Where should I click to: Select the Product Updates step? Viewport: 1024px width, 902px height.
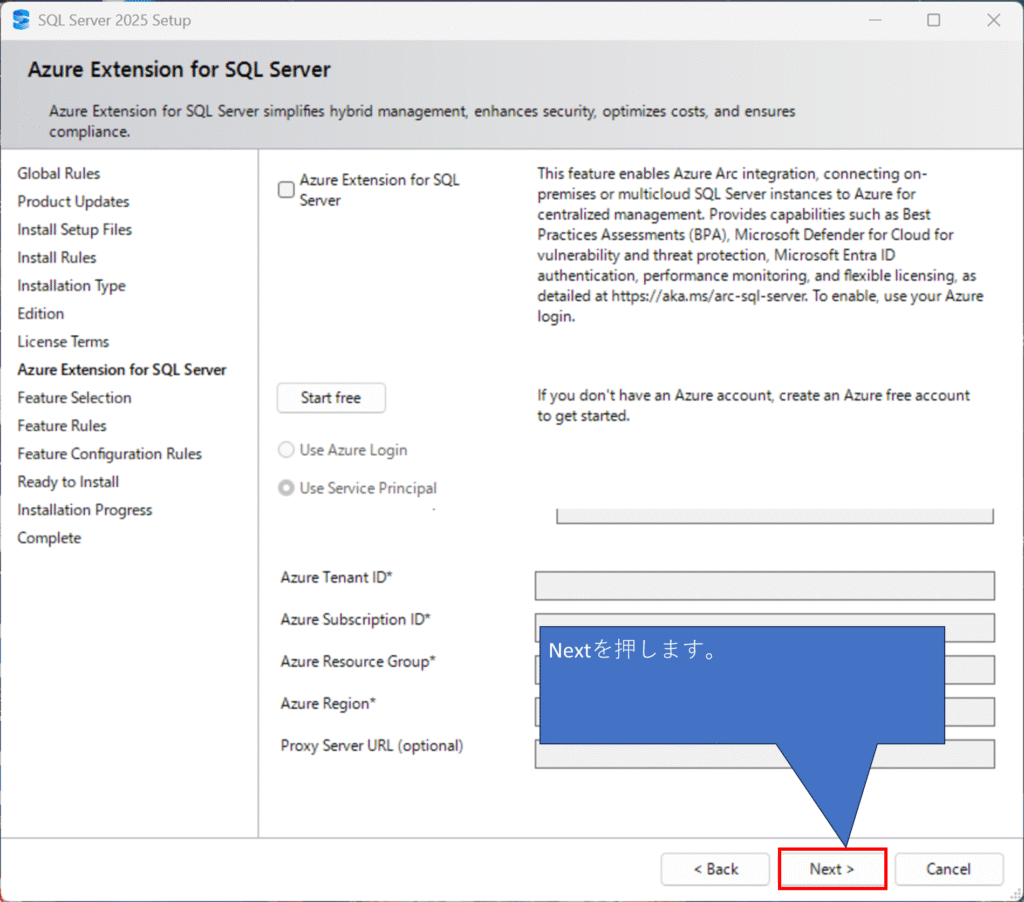73,201
